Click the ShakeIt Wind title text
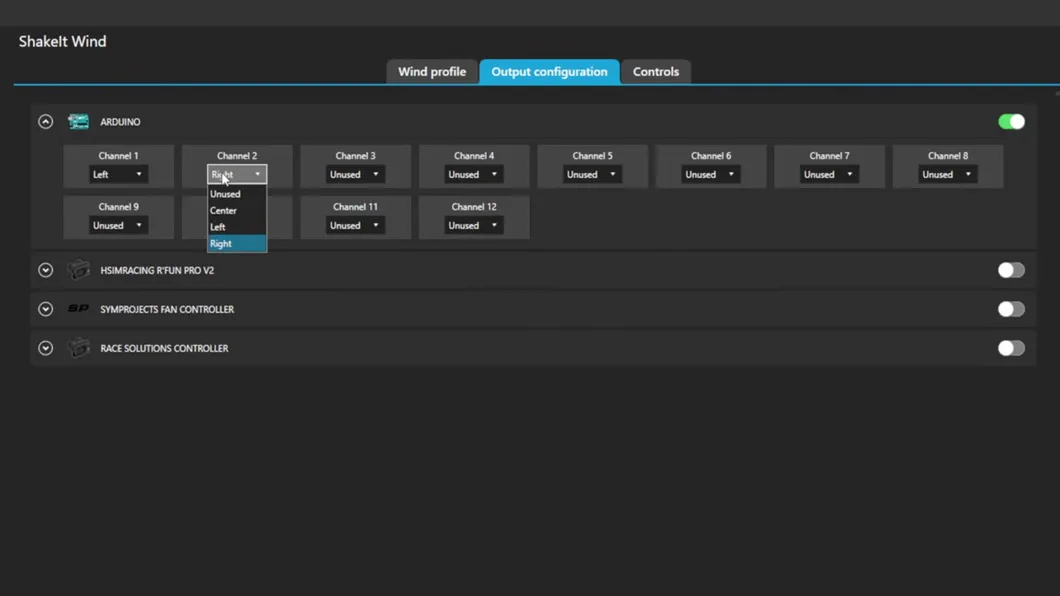The image size is (1060, 596). pyautogui.click(x=62, y=41)
